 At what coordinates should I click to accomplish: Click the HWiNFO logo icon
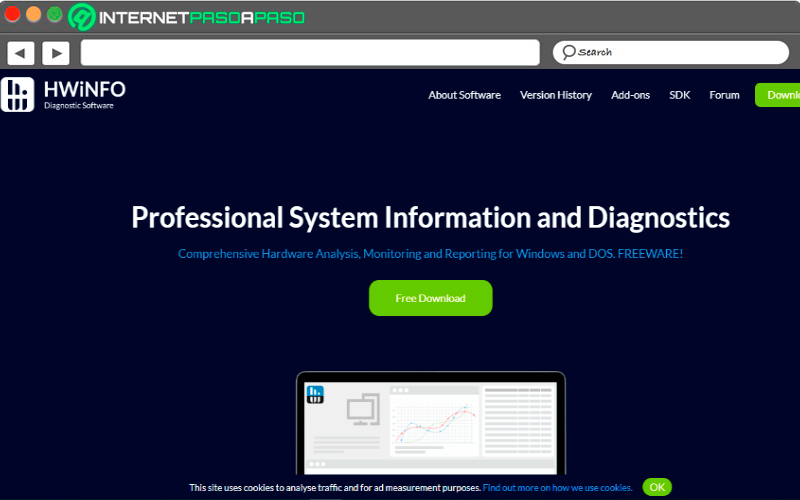[x=17, y=94]
